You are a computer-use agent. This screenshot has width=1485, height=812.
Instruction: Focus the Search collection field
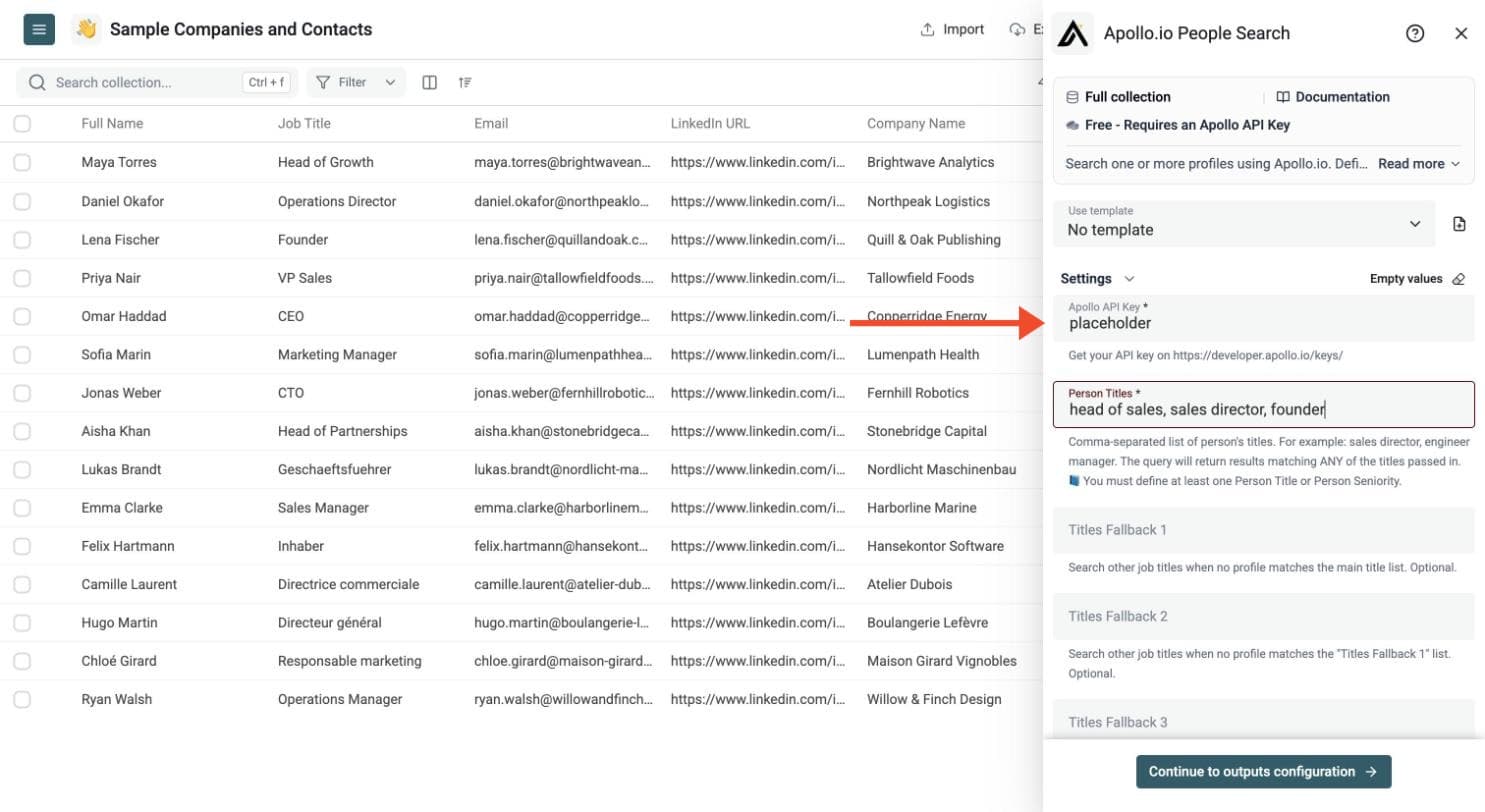click(x=155, y=82)
